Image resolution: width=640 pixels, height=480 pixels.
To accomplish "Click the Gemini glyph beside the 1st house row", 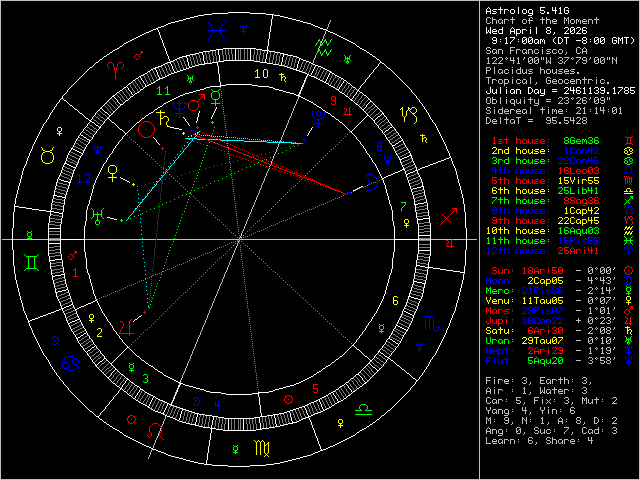I will pos(629,141).
